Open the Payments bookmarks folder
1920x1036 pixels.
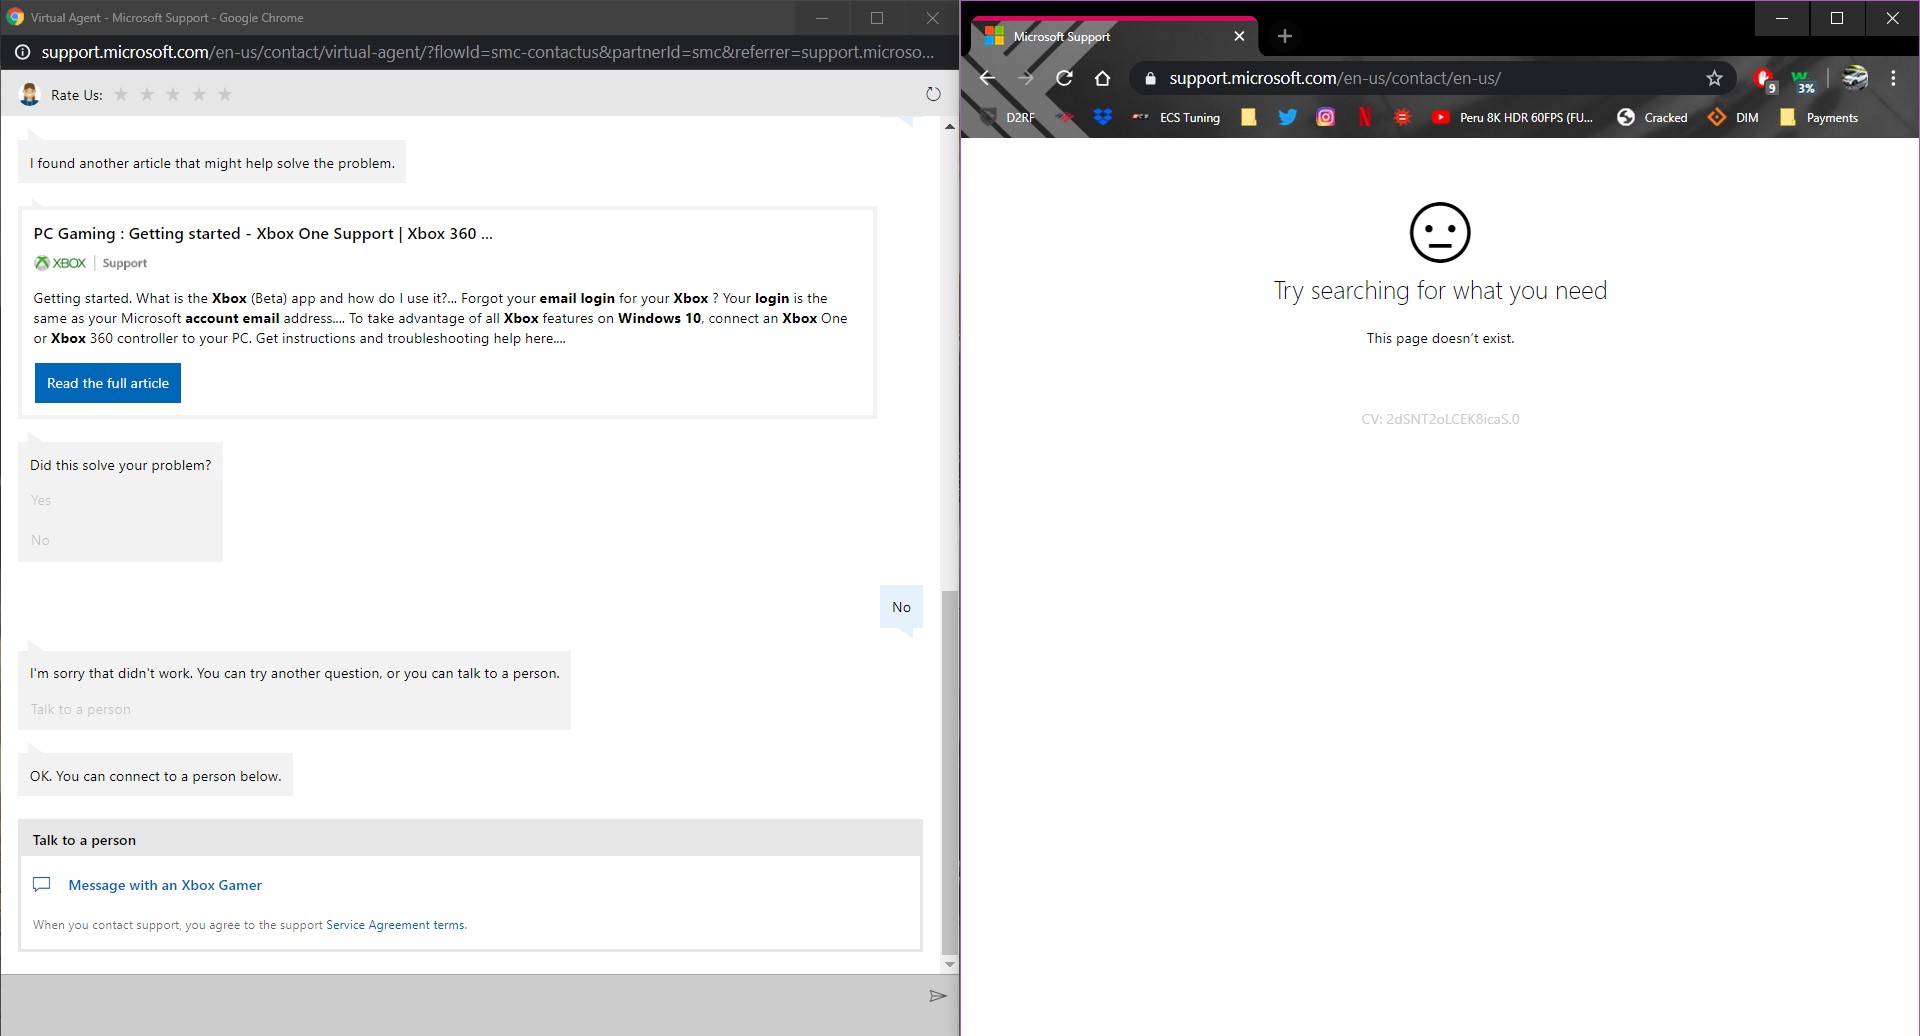click(x=1819, y=117)
